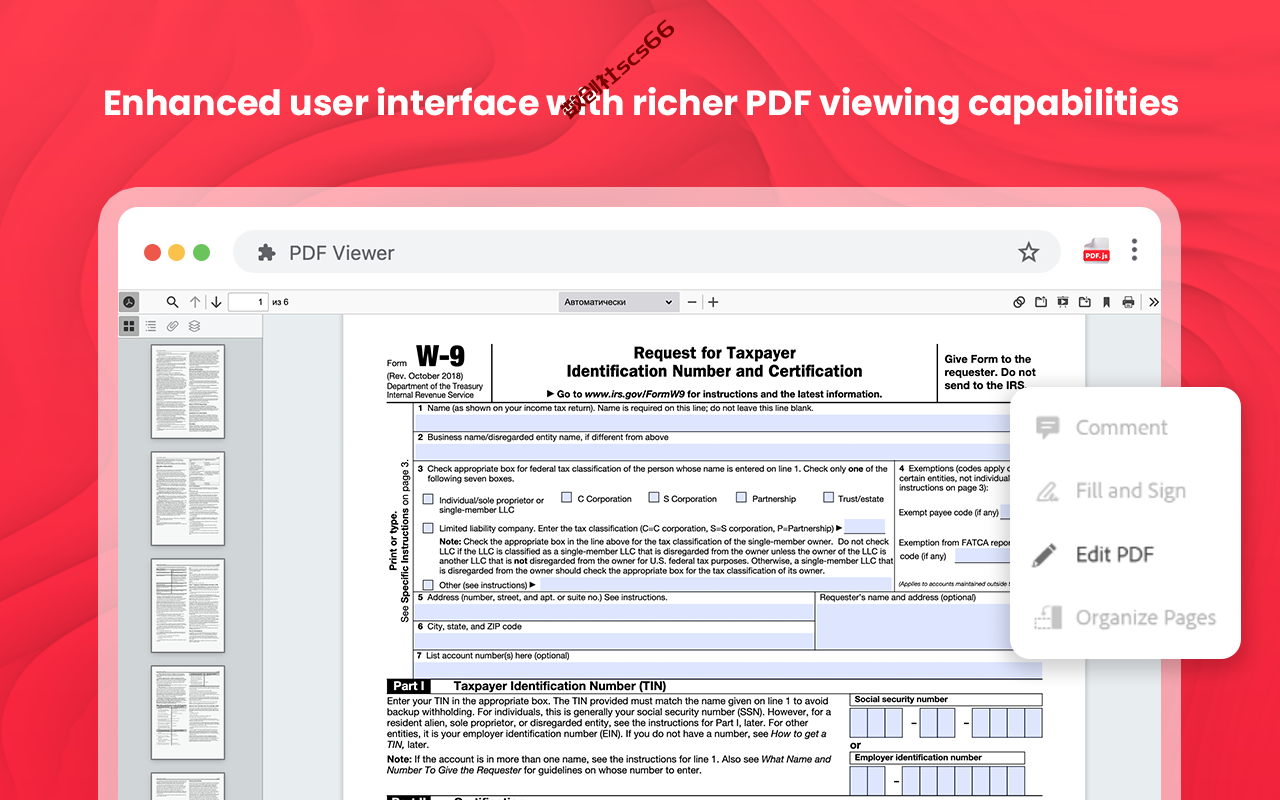The width and height of the screenshot is (1280, 800).
Task: Expand more tools double-chevron
Action: point(1153,302)
